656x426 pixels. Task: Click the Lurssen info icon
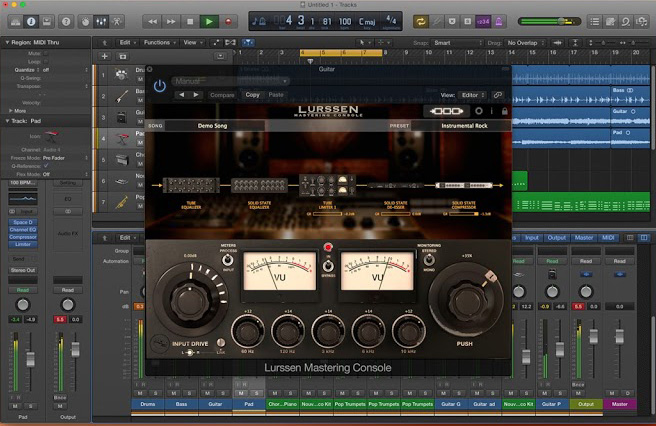coord(492,111)
